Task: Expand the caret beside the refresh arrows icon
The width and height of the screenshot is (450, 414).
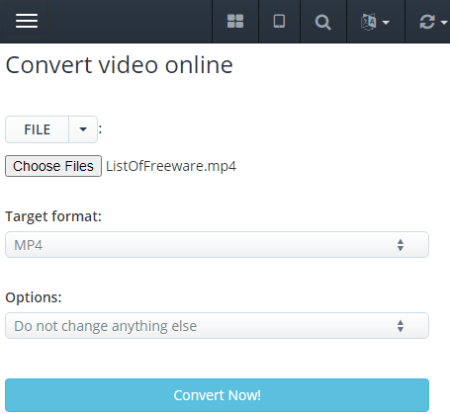Action: [x=444, y=23]
